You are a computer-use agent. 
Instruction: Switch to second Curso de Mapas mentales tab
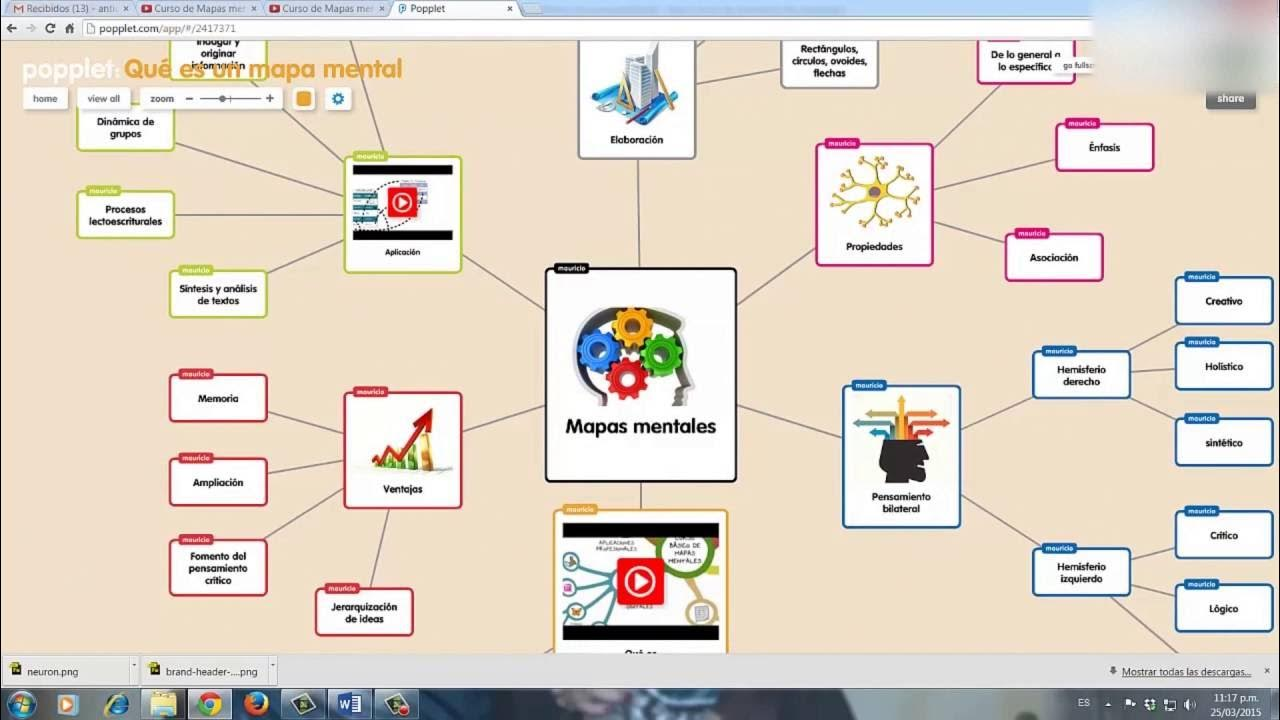[x=327, y=9]
